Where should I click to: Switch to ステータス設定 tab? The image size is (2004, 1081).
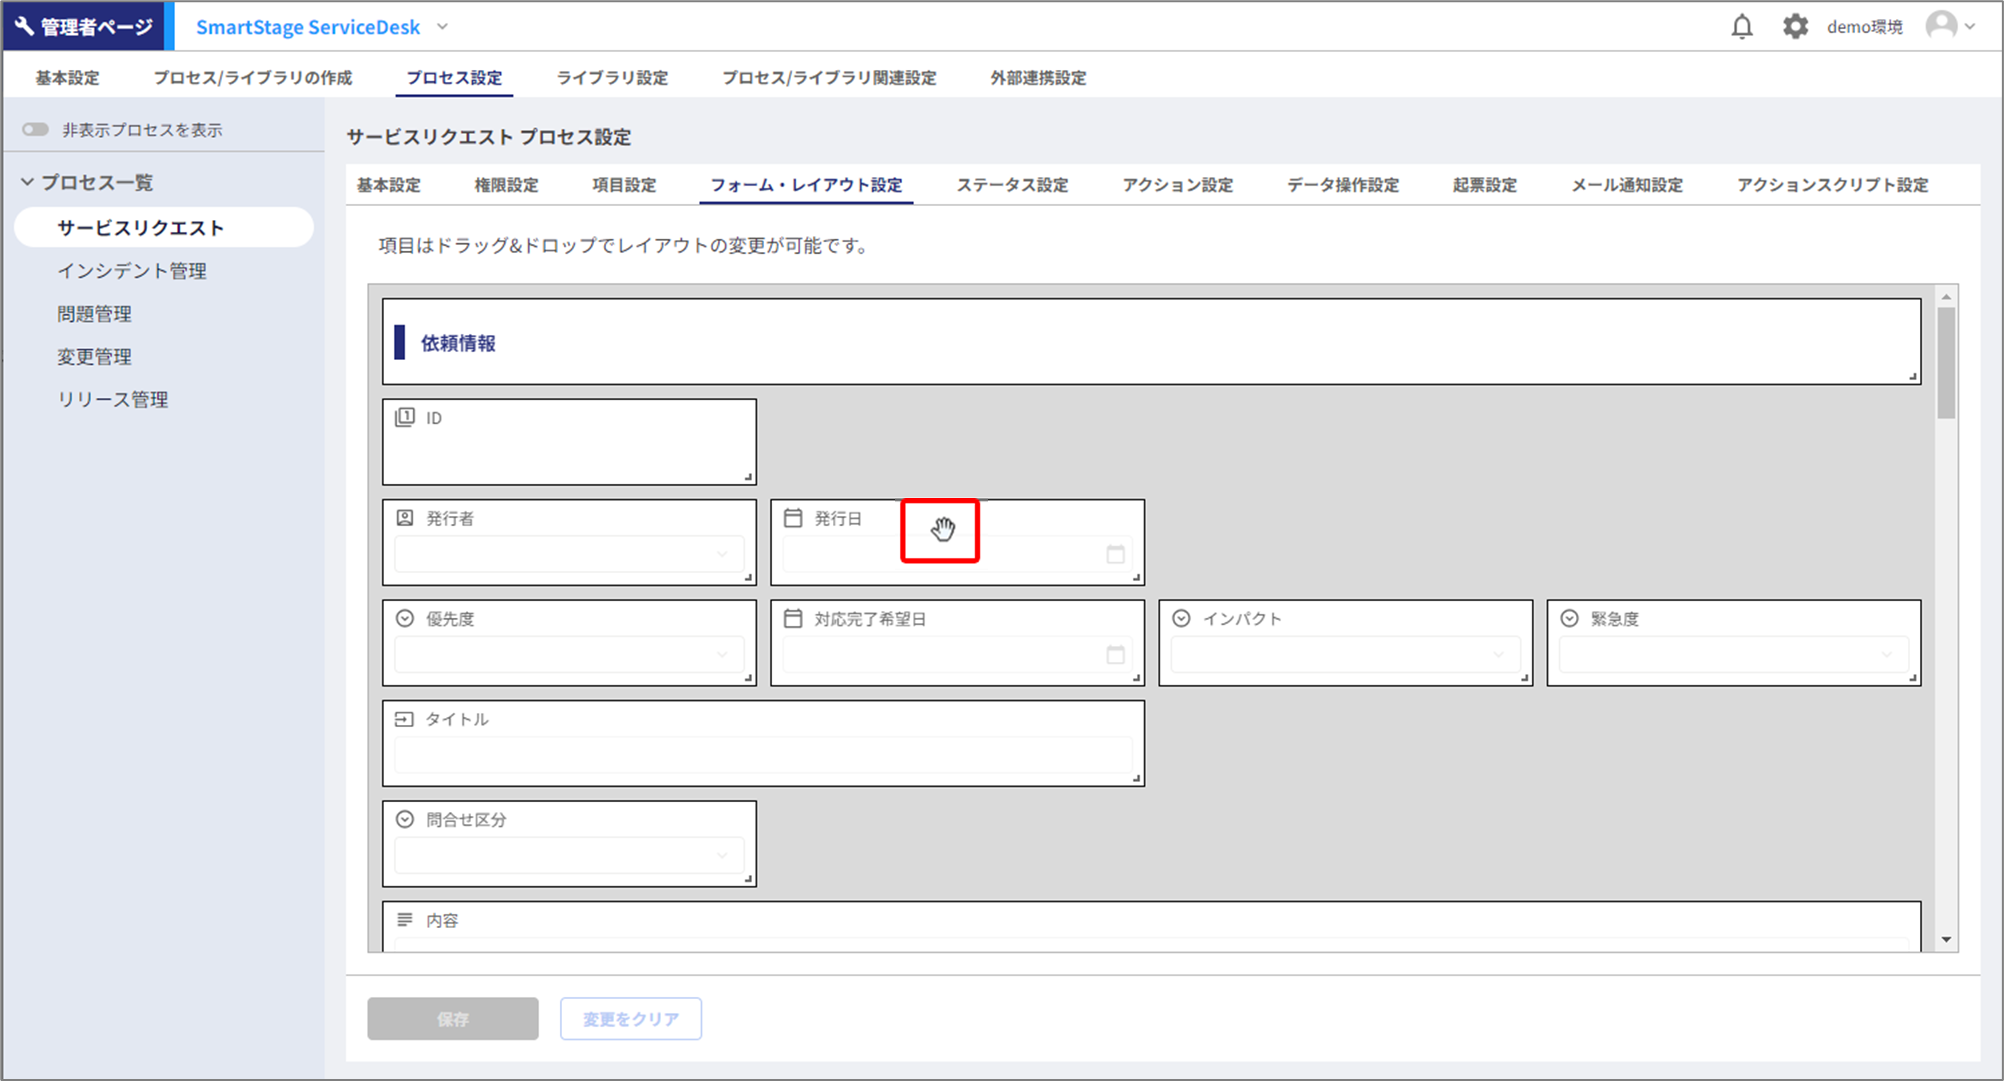[1012, 185]
